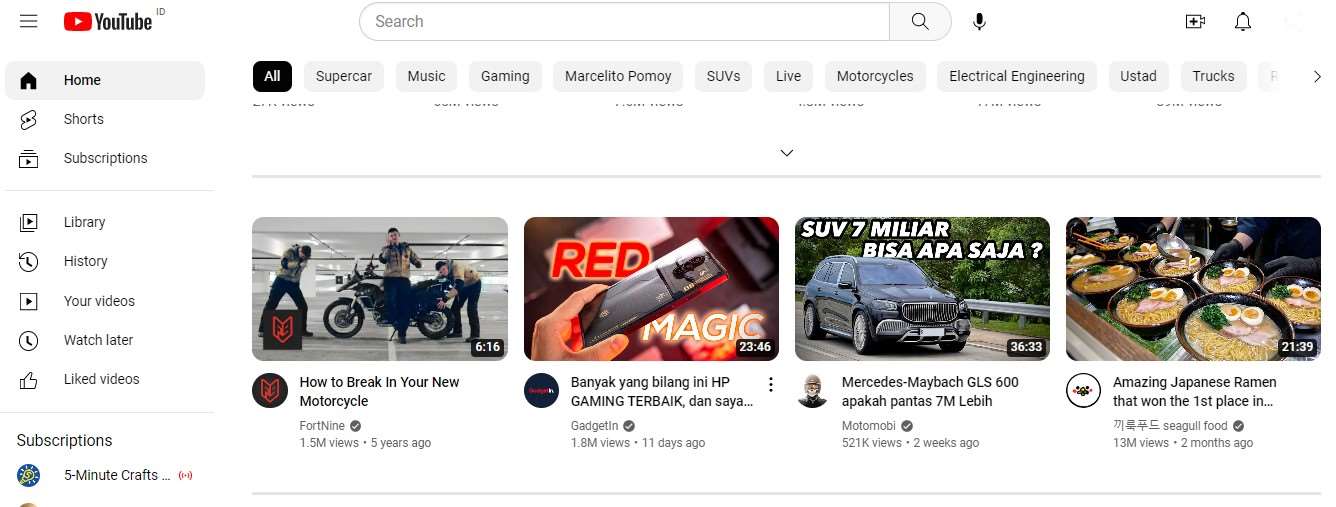Click the Shorts icon in sidebar
This screenshot has height=507, width=1336.
(28, 119)
